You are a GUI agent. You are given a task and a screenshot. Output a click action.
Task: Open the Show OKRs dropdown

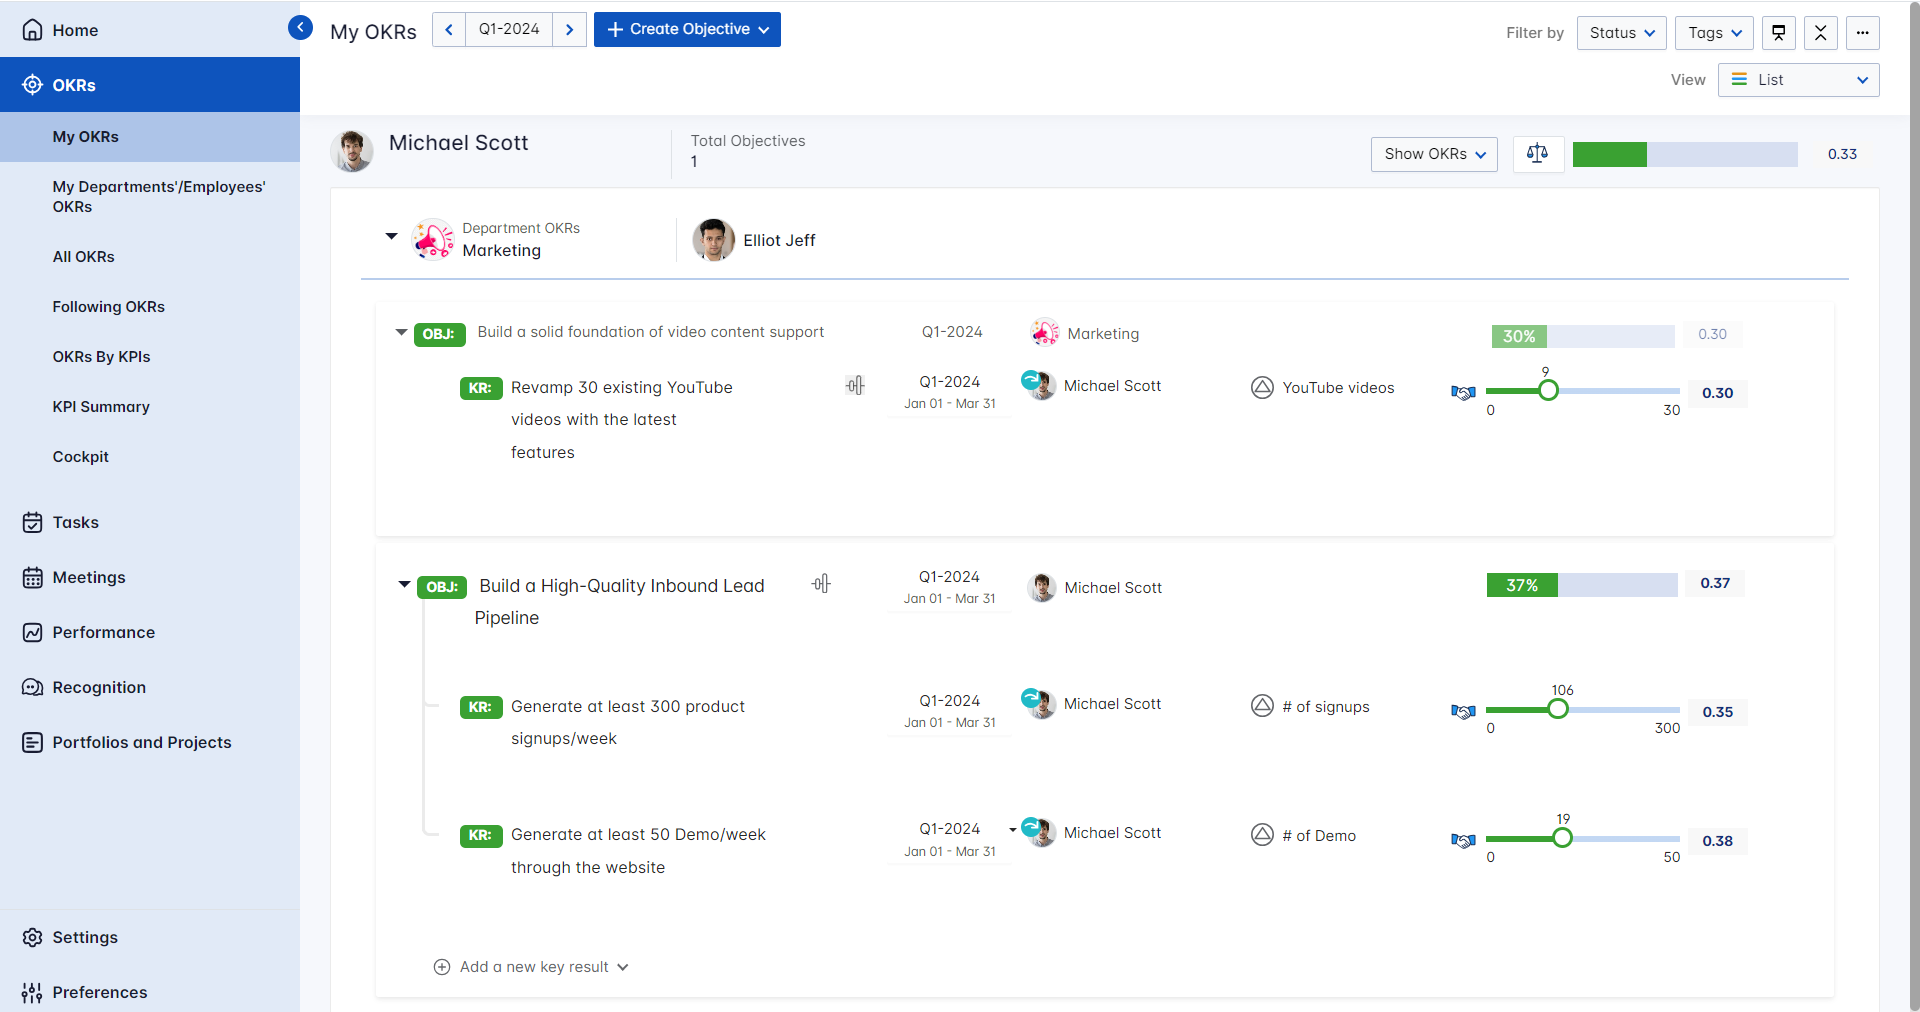1434,154
